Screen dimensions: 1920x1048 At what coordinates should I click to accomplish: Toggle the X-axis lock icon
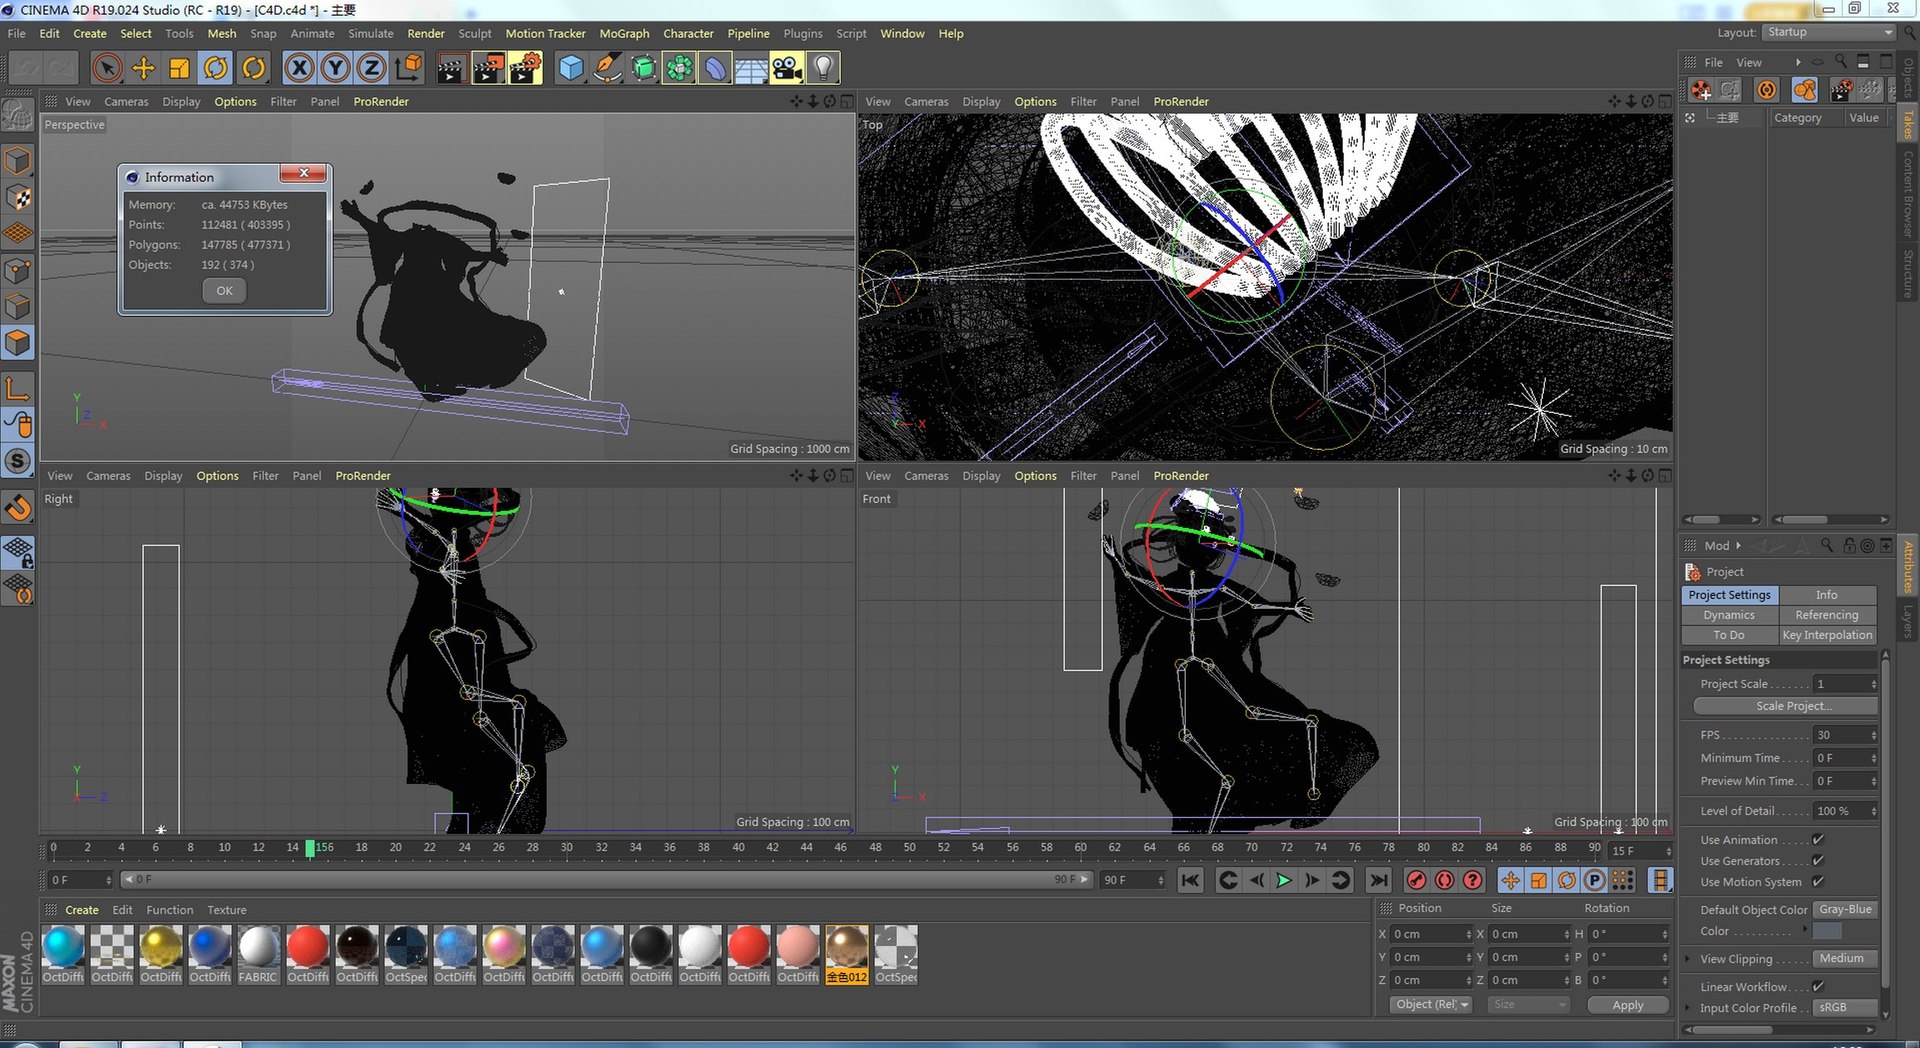(298, 68)
